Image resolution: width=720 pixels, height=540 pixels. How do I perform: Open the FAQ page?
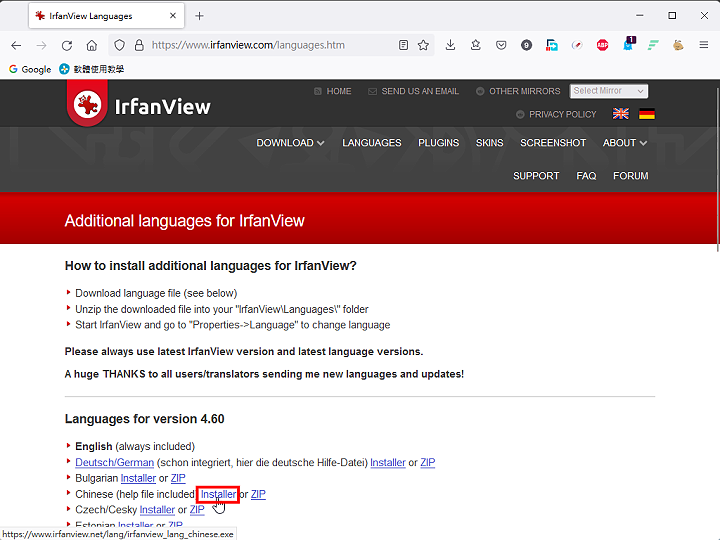pos(586,176)
